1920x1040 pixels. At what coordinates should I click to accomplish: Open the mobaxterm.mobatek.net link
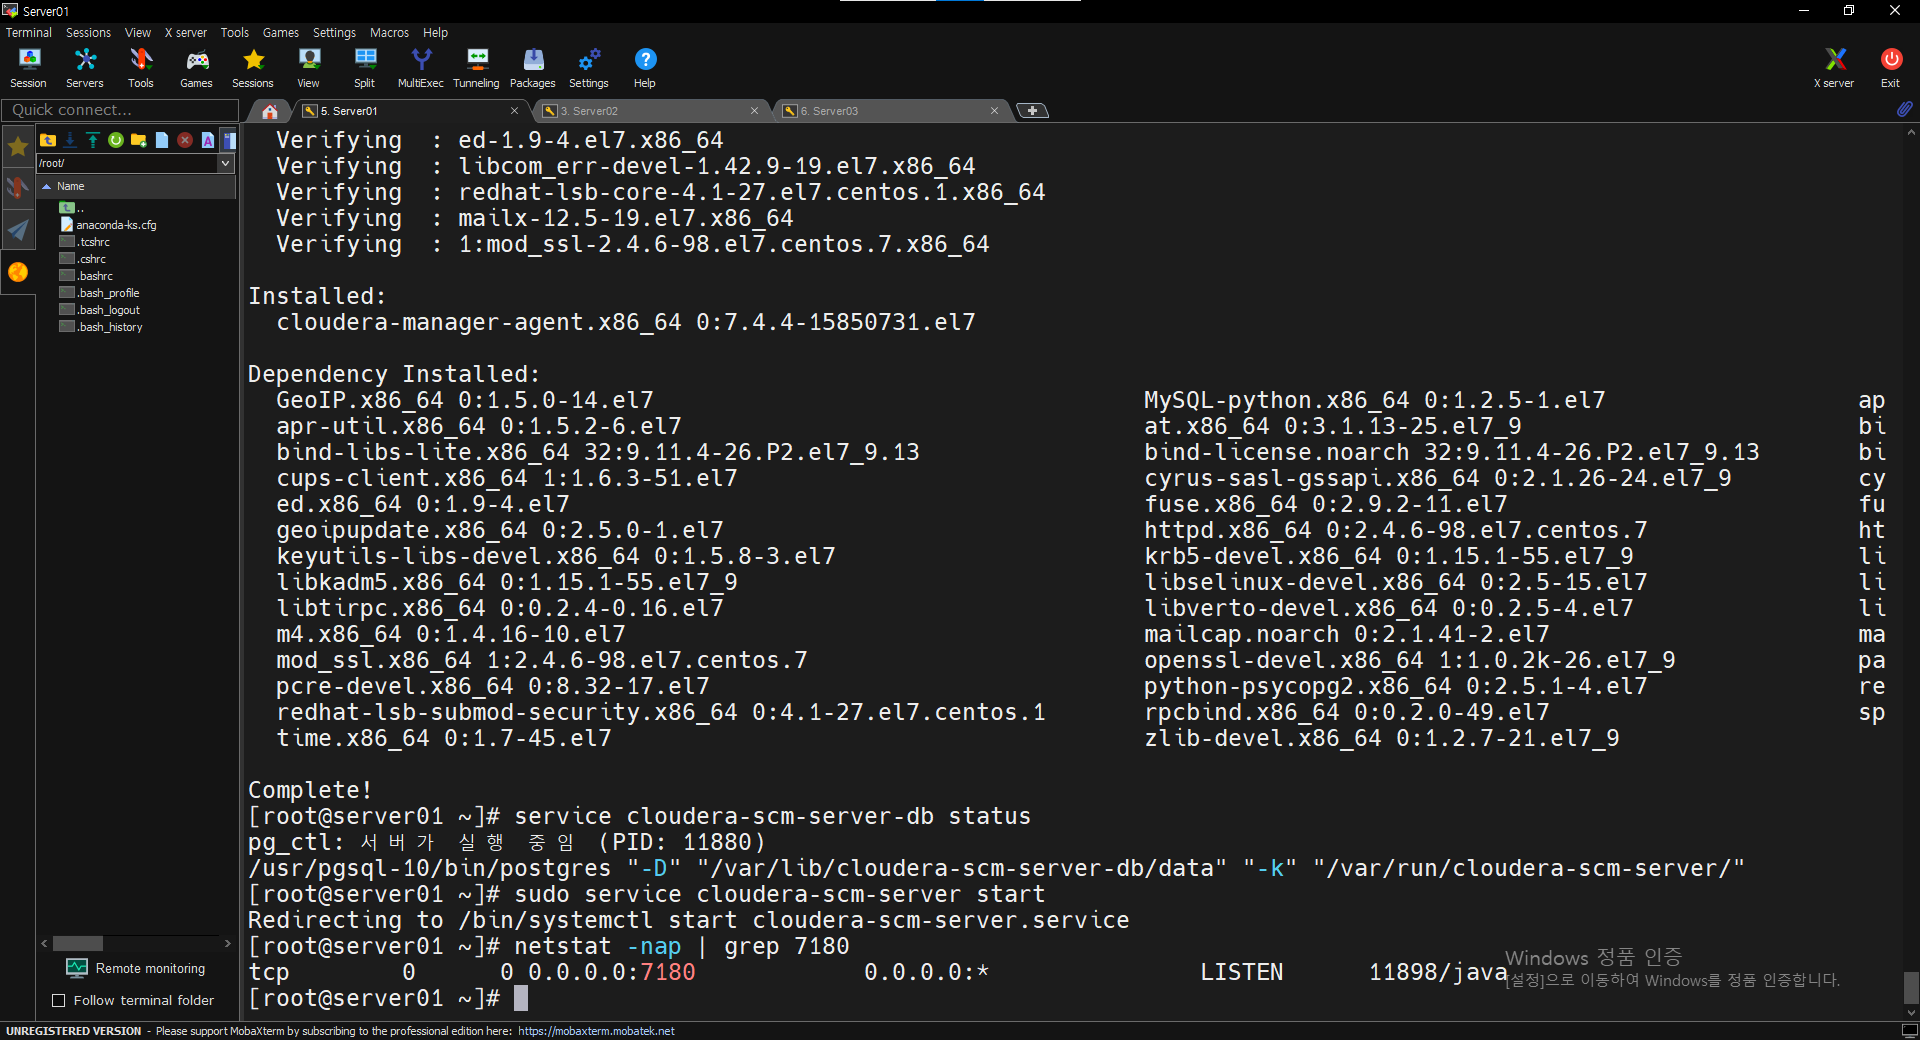[x=596, y=1031]
